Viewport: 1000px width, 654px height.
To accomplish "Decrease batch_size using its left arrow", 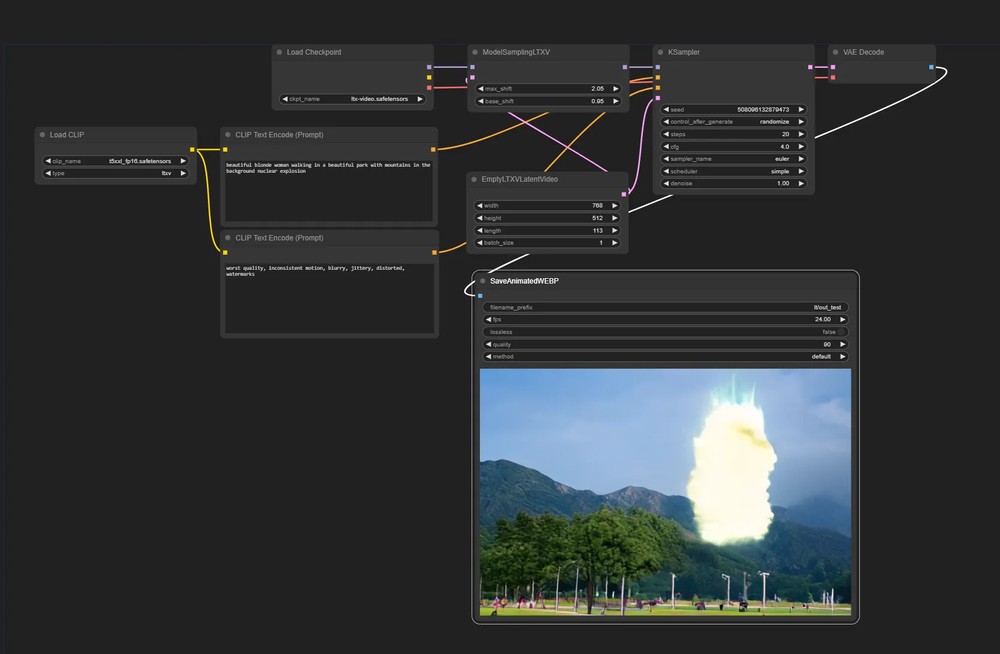I will coord(480,242).
